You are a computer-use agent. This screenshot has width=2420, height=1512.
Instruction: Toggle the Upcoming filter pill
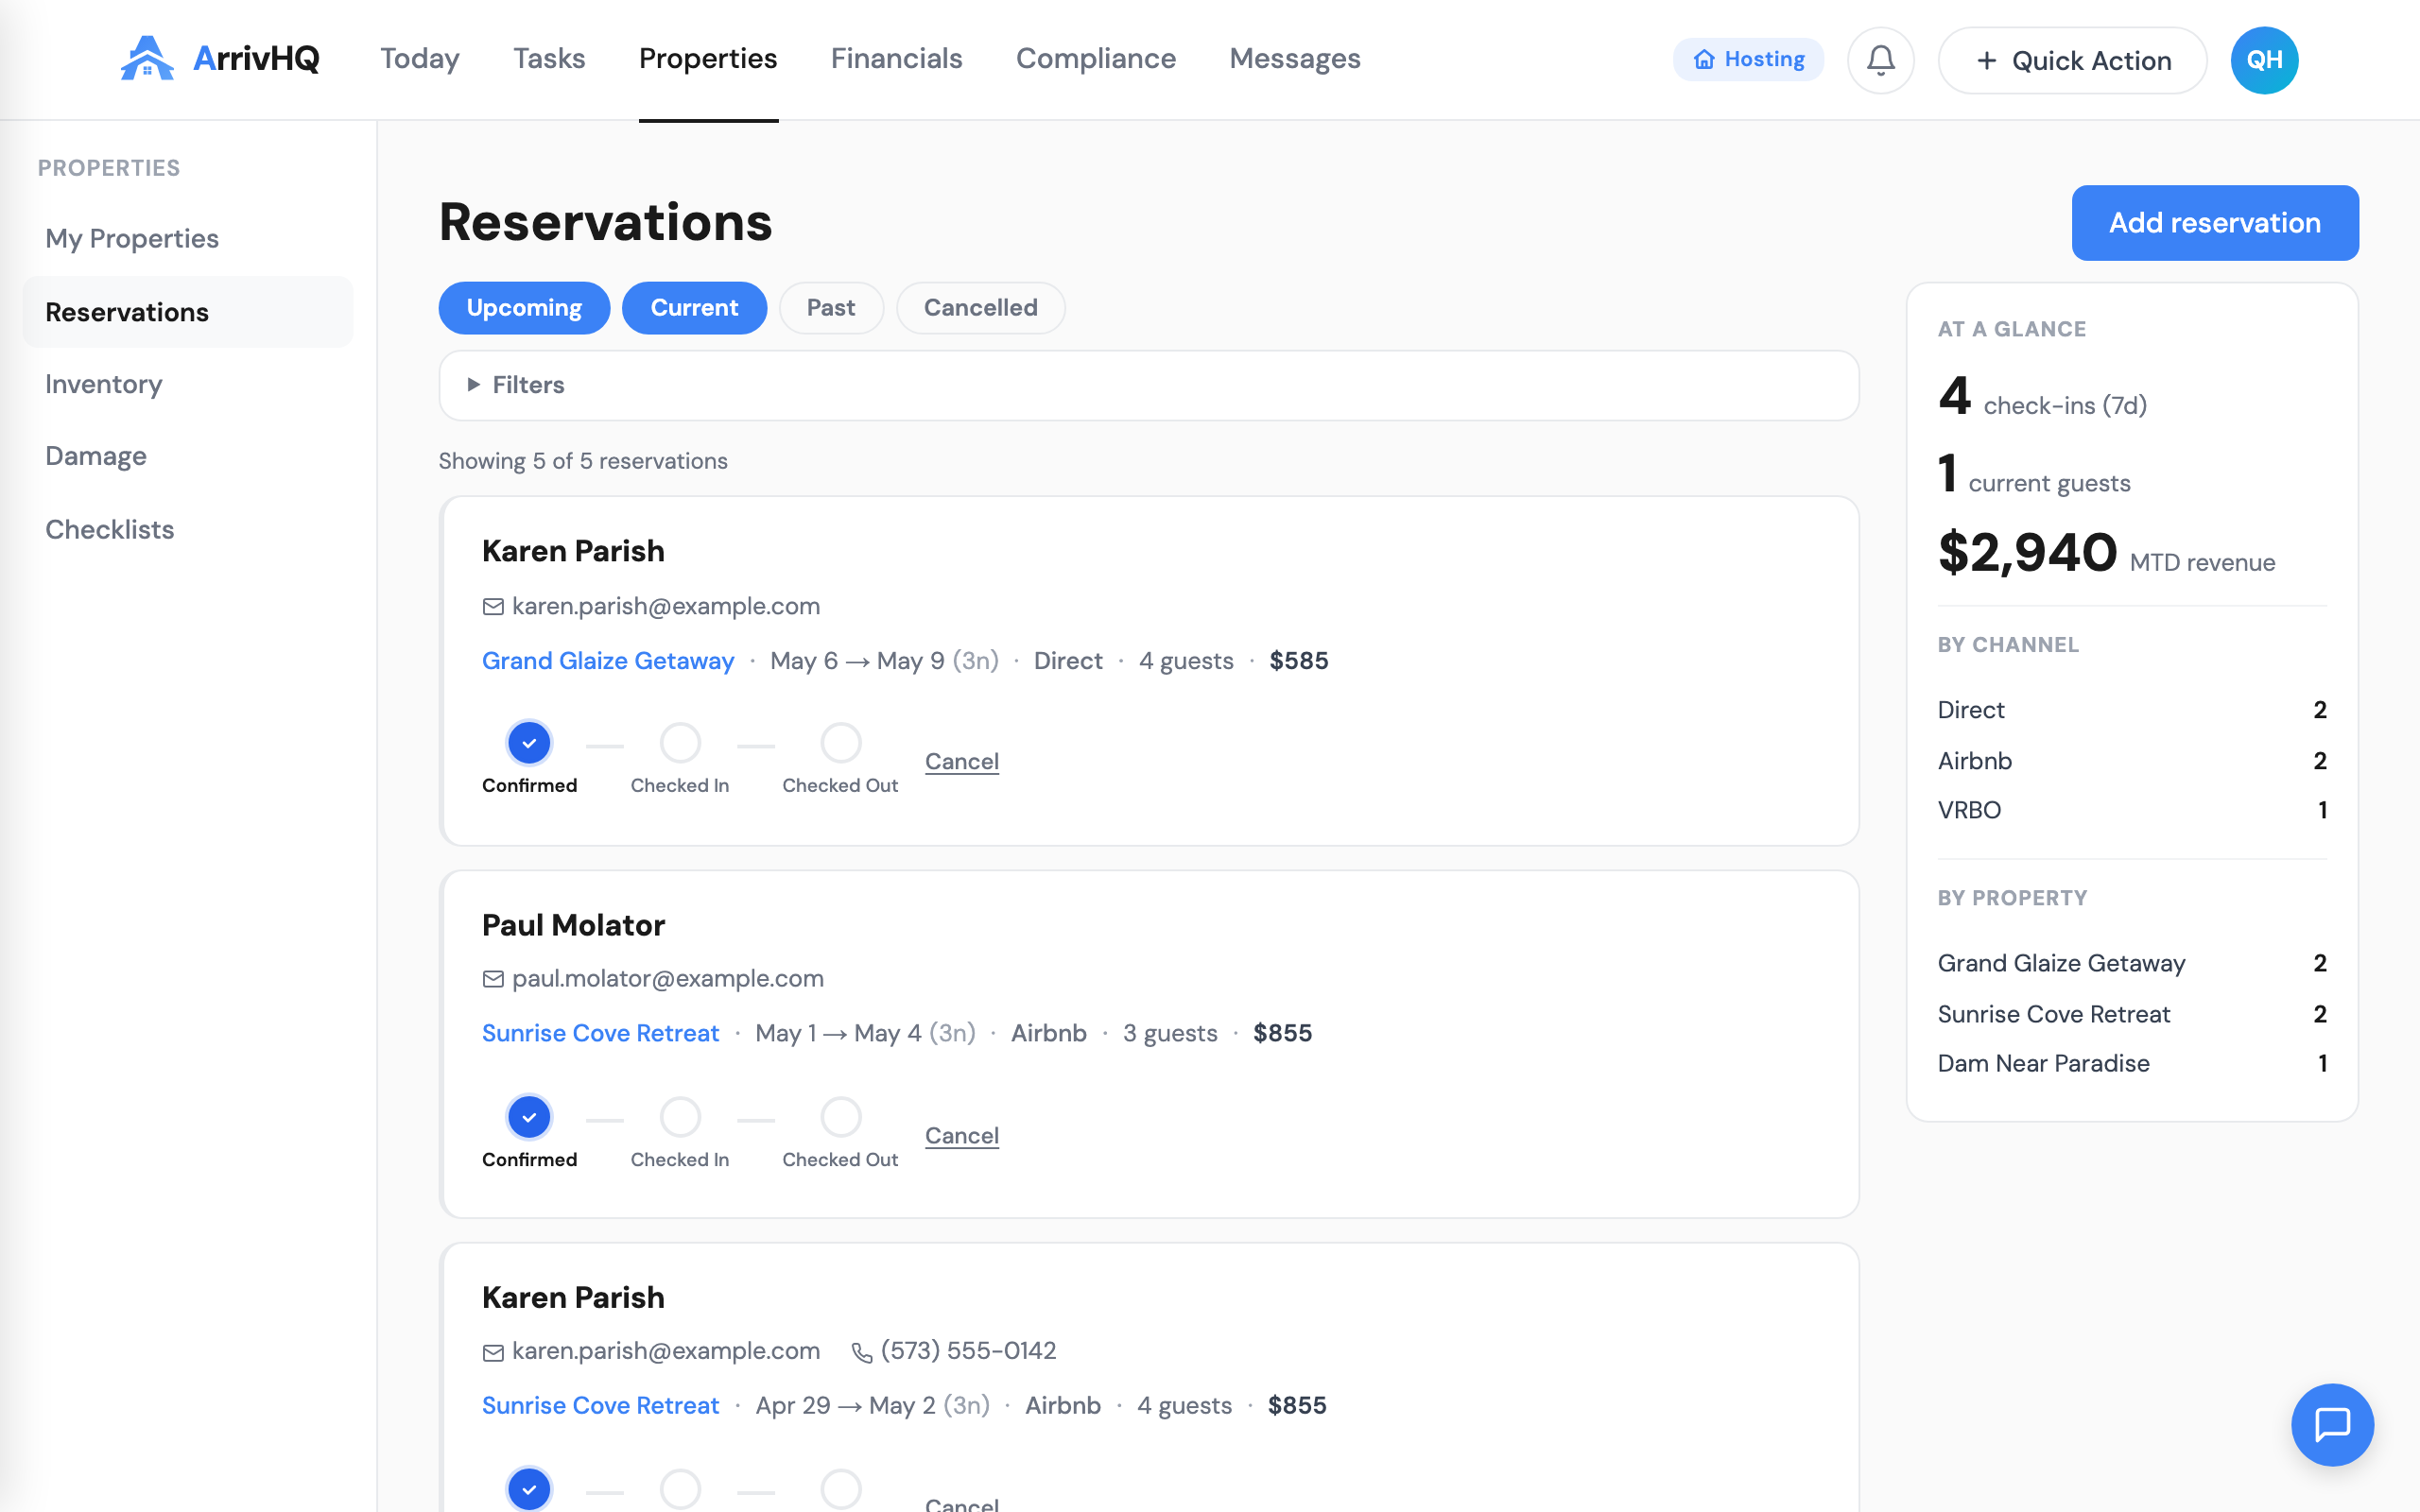pyautogui.click(x=524, y=308)
